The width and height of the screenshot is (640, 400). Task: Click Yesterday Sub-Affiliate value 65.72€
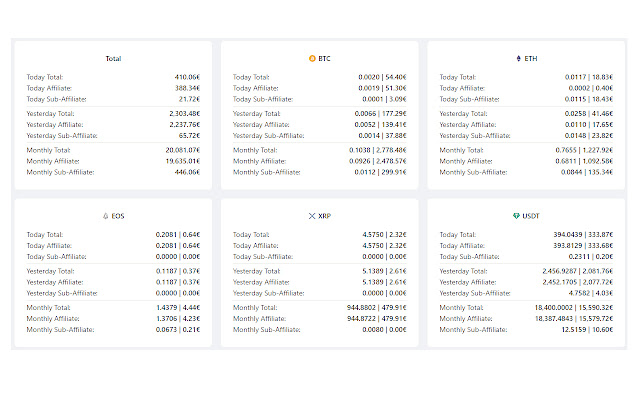click(x=189, y=136)
